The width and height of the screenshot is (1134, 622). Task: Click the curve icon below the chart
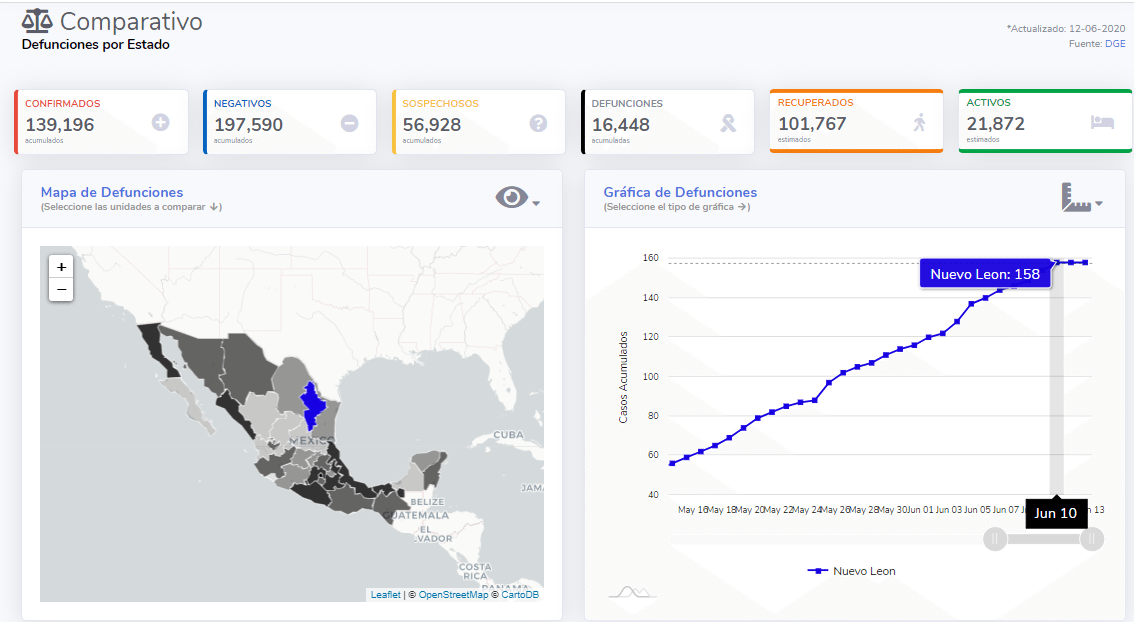coord(632,591)
